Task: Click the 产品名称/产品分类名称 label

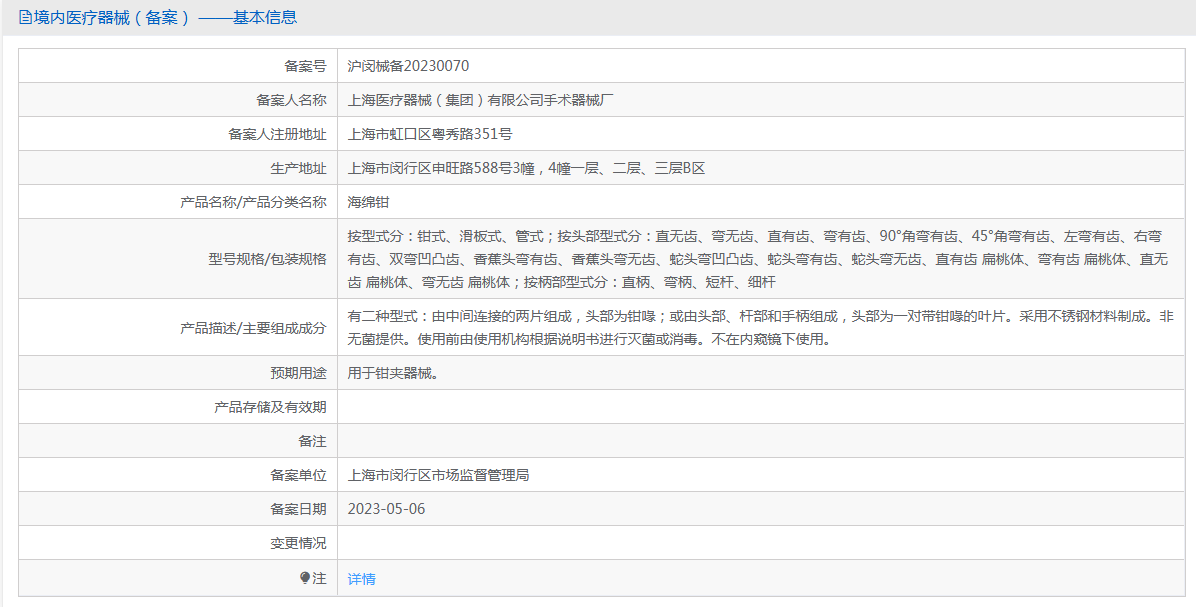Action: point(253,202)
